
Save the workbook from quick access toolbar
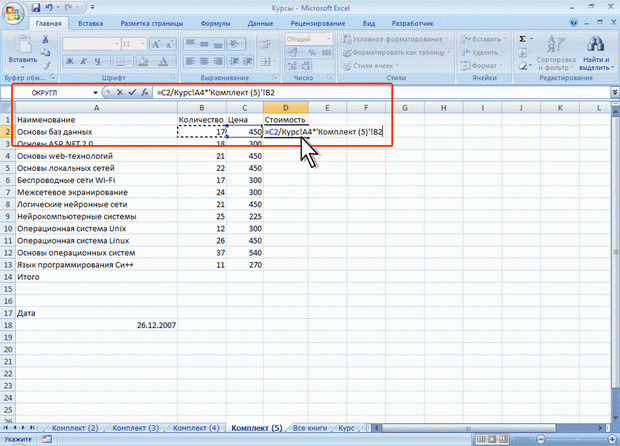36,8
